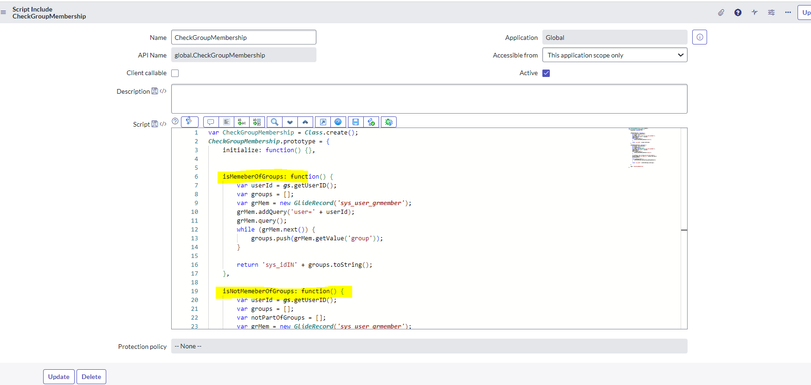Click highlighted 'isMemeberOfGroups: function() {' line
Image resolution: width=811 pixels, height=385 pixels.
coord(278,176)
